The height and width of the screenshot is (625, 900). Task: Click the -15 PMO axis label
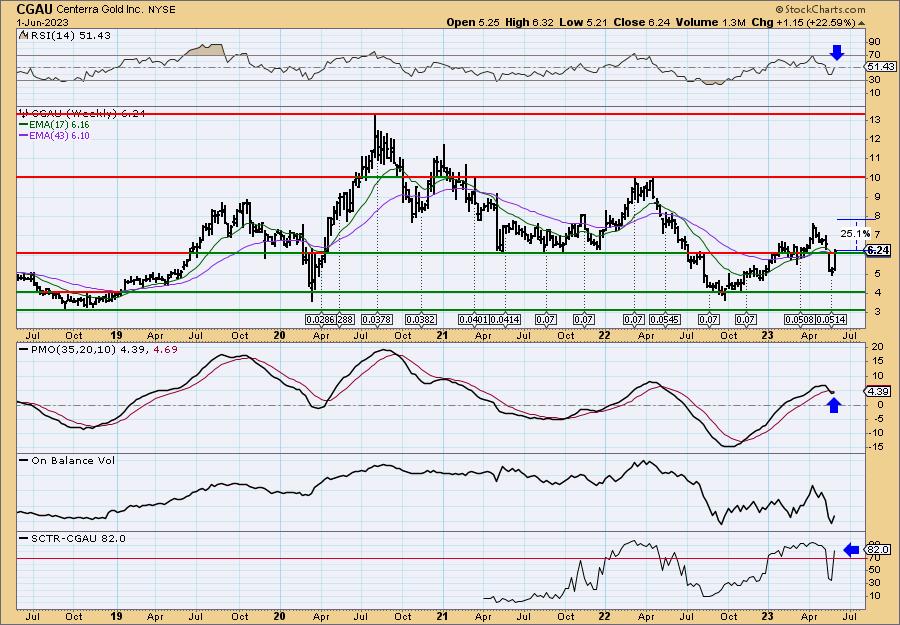click(874, 447)
